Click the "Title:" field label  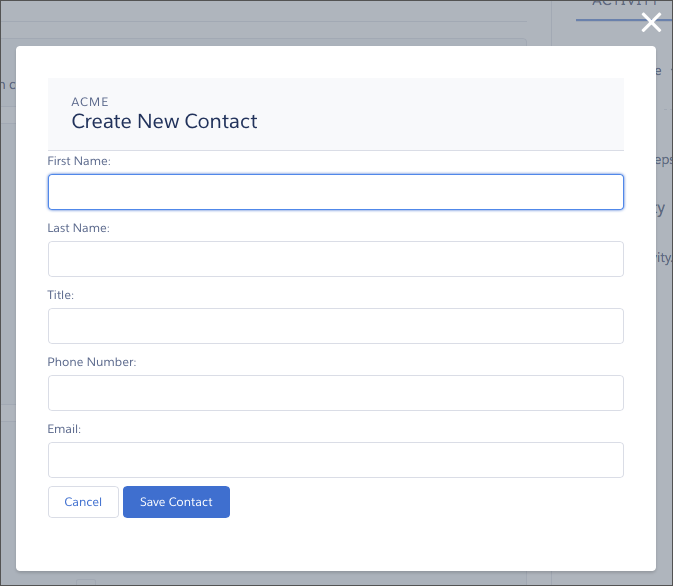coord(61,295)
